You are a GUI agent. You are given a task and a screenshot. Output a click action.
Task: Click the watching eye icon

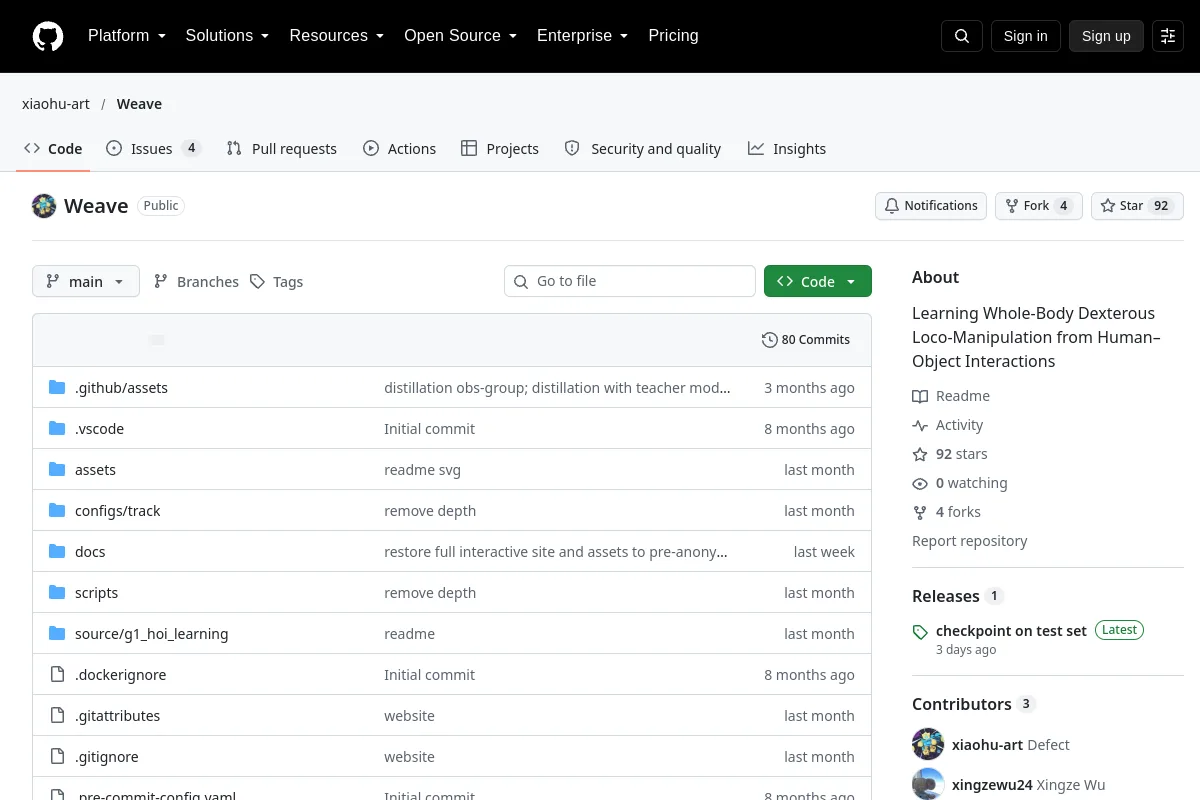[920, 483]
